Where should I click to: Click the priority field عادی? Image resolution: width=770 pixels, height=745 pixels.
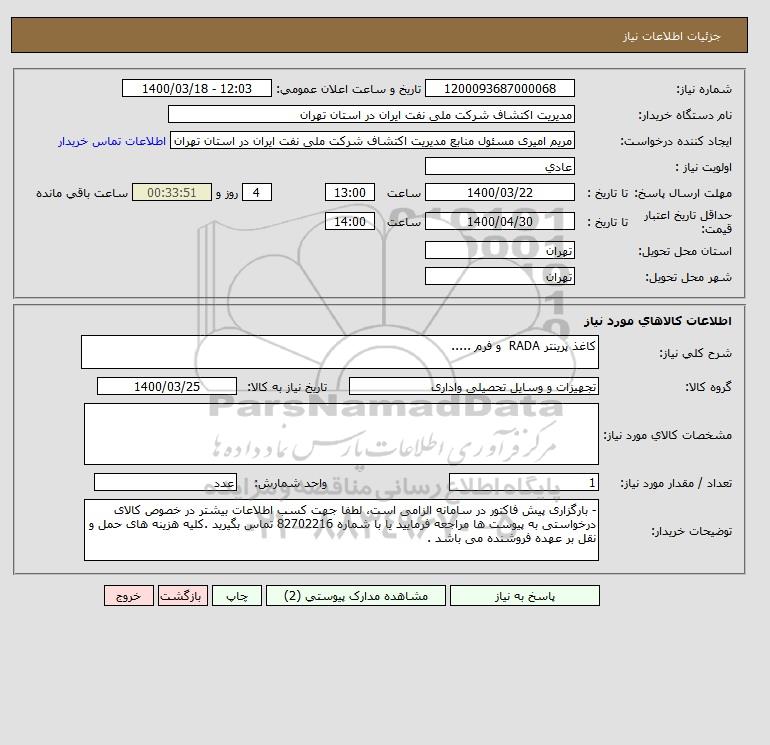tap(499, 166)
